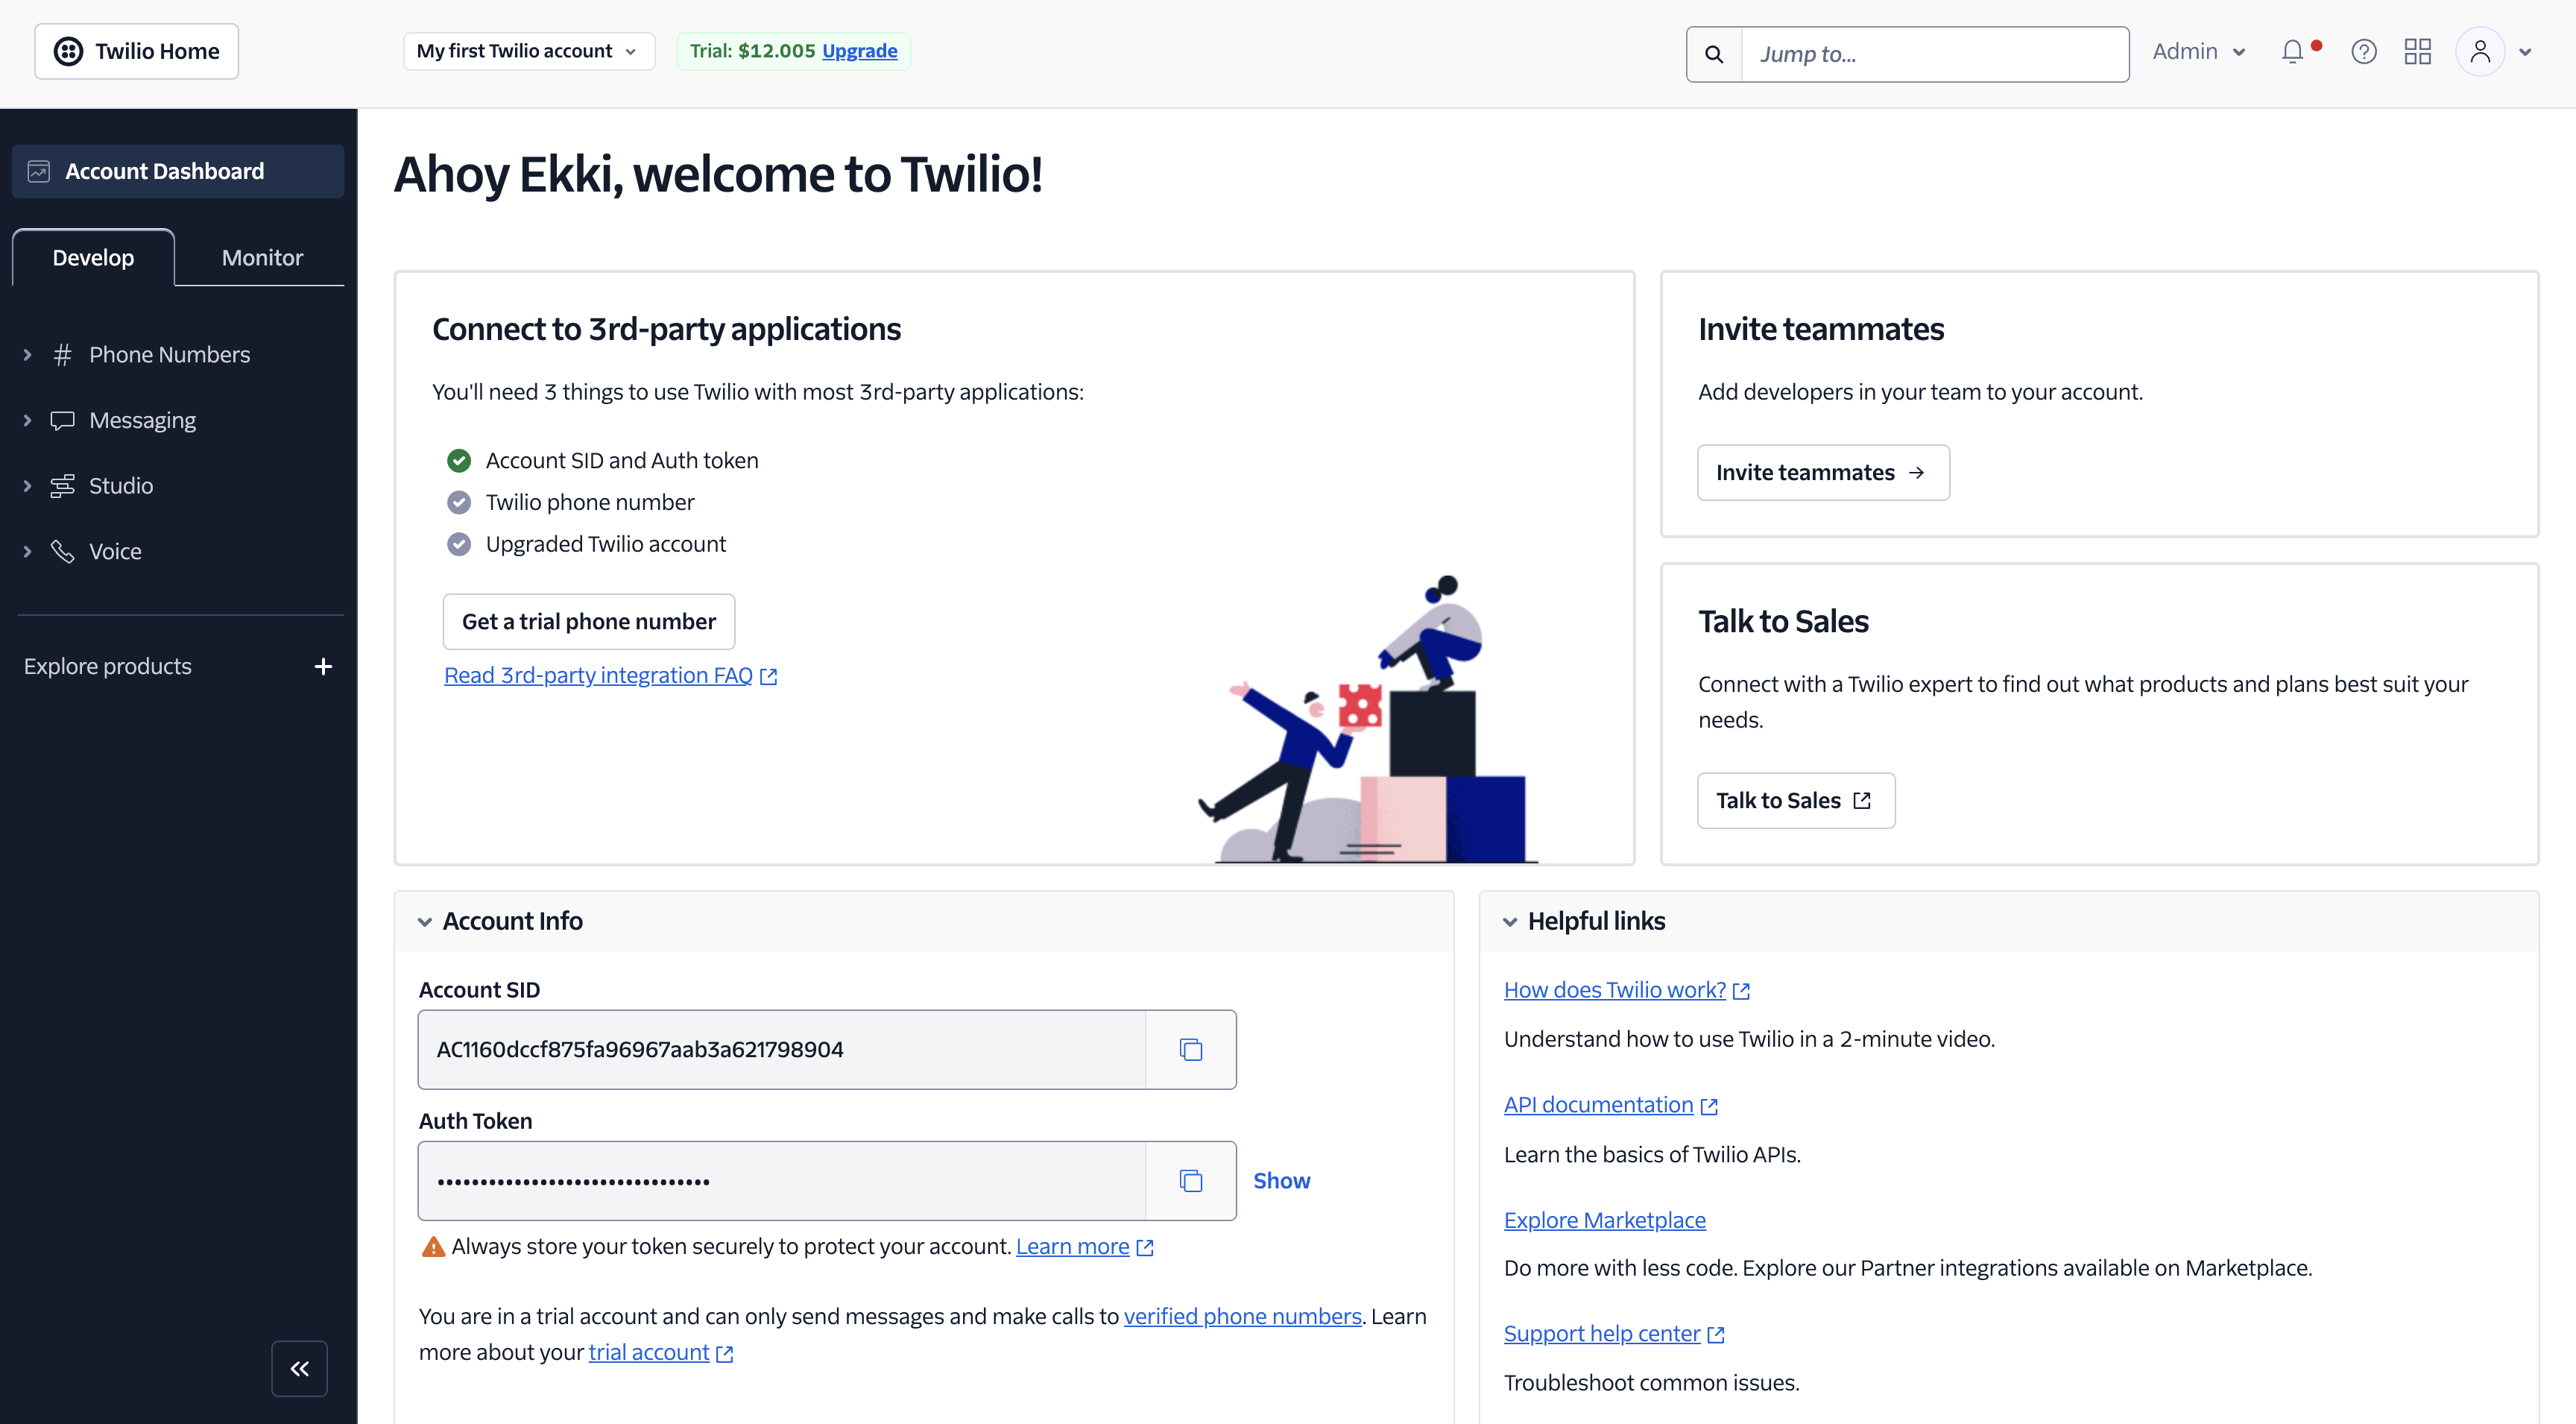Click Get a trial phone number
Viewport: 2576px width, 1424px height.
[589, 621]
